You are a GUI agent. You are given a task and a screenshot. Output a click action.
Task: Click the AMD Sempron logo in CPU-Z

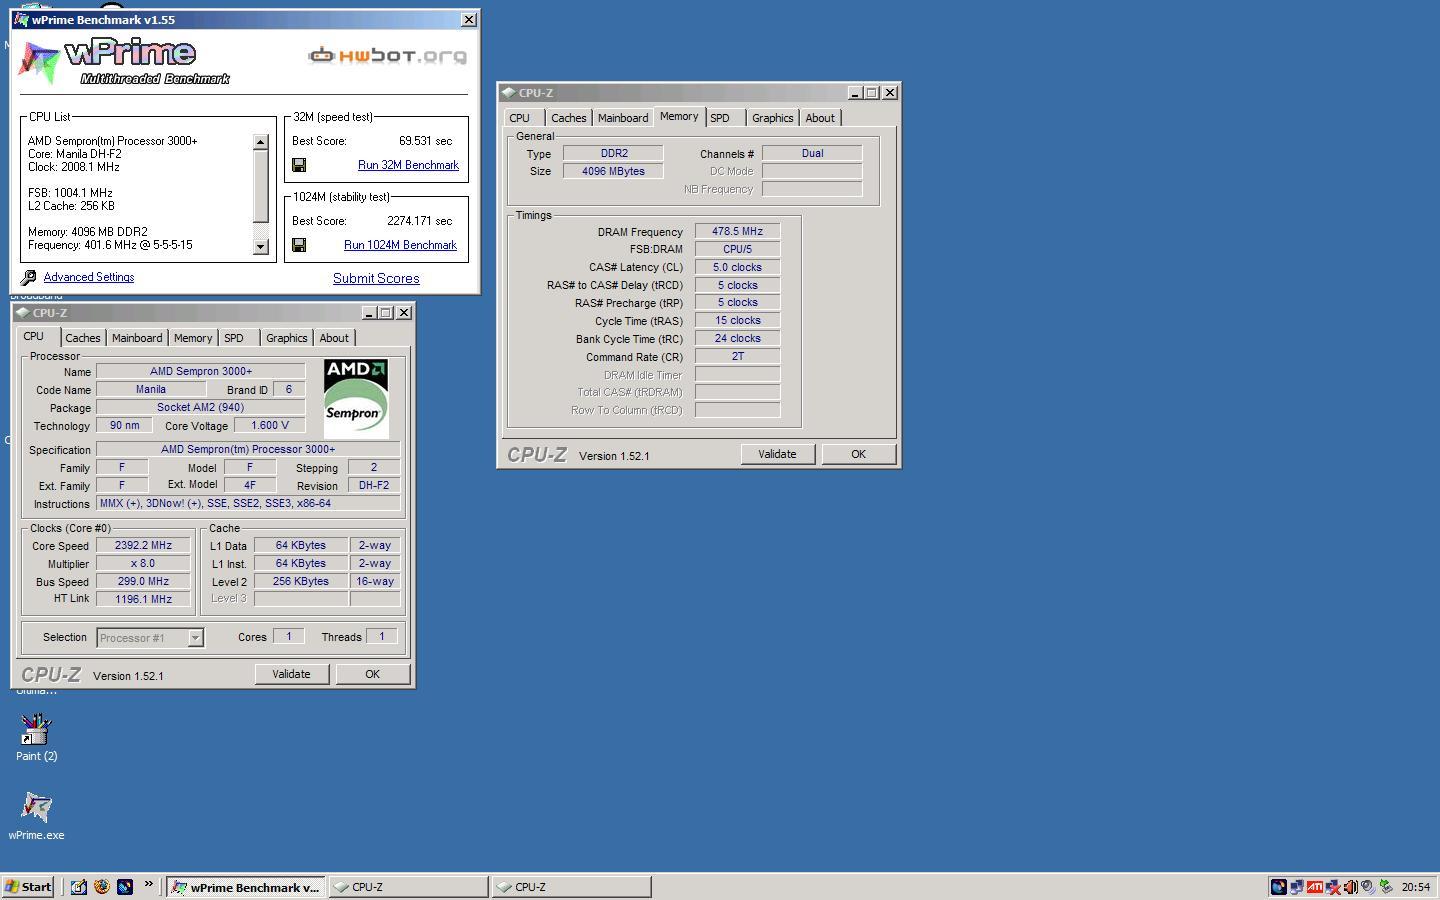(356, 398)
